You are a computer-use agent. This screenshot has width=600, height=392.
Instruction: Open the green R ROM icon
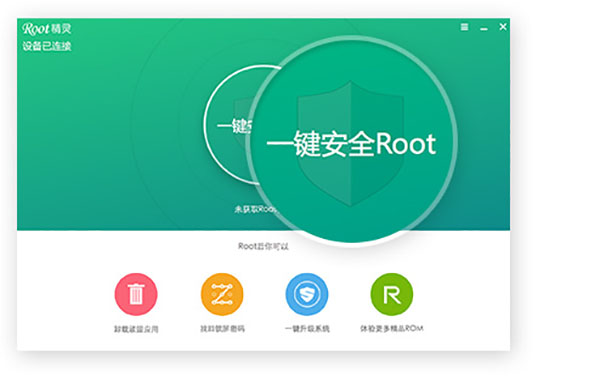[392, 294]
